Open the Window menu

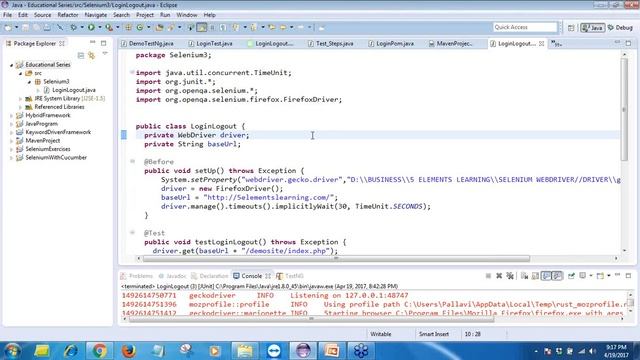187,15
